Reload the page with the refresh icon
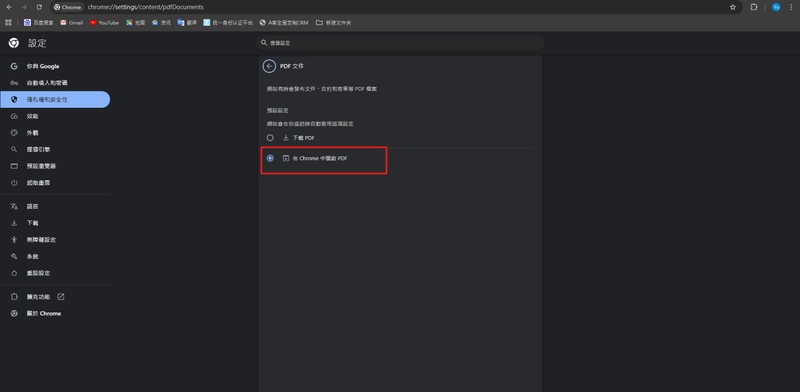 click(39, 7)
